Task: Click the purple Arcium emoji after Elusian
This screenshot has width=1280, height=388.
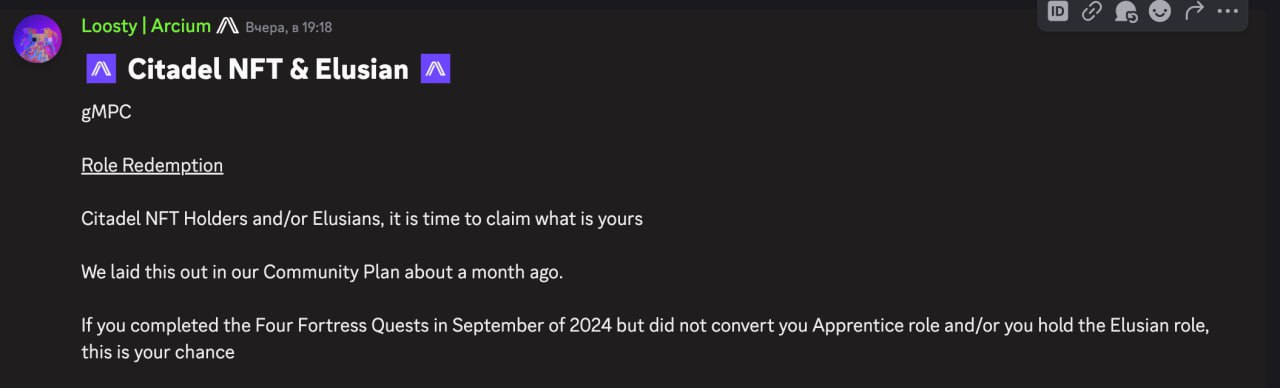Action: click(x=436, y=69)
